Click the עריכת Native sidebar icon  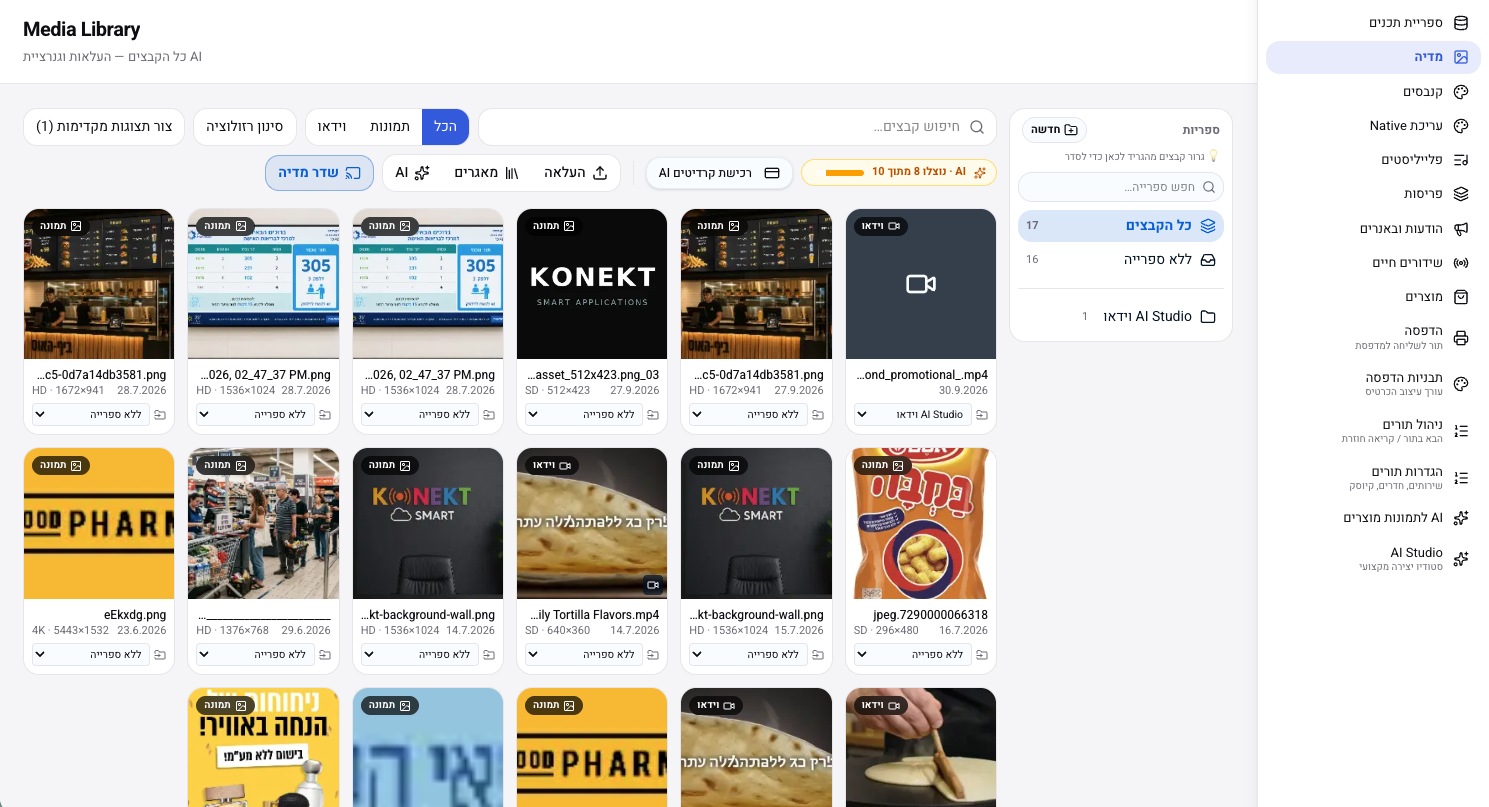pyautogui.click(x=1461, y=126)
